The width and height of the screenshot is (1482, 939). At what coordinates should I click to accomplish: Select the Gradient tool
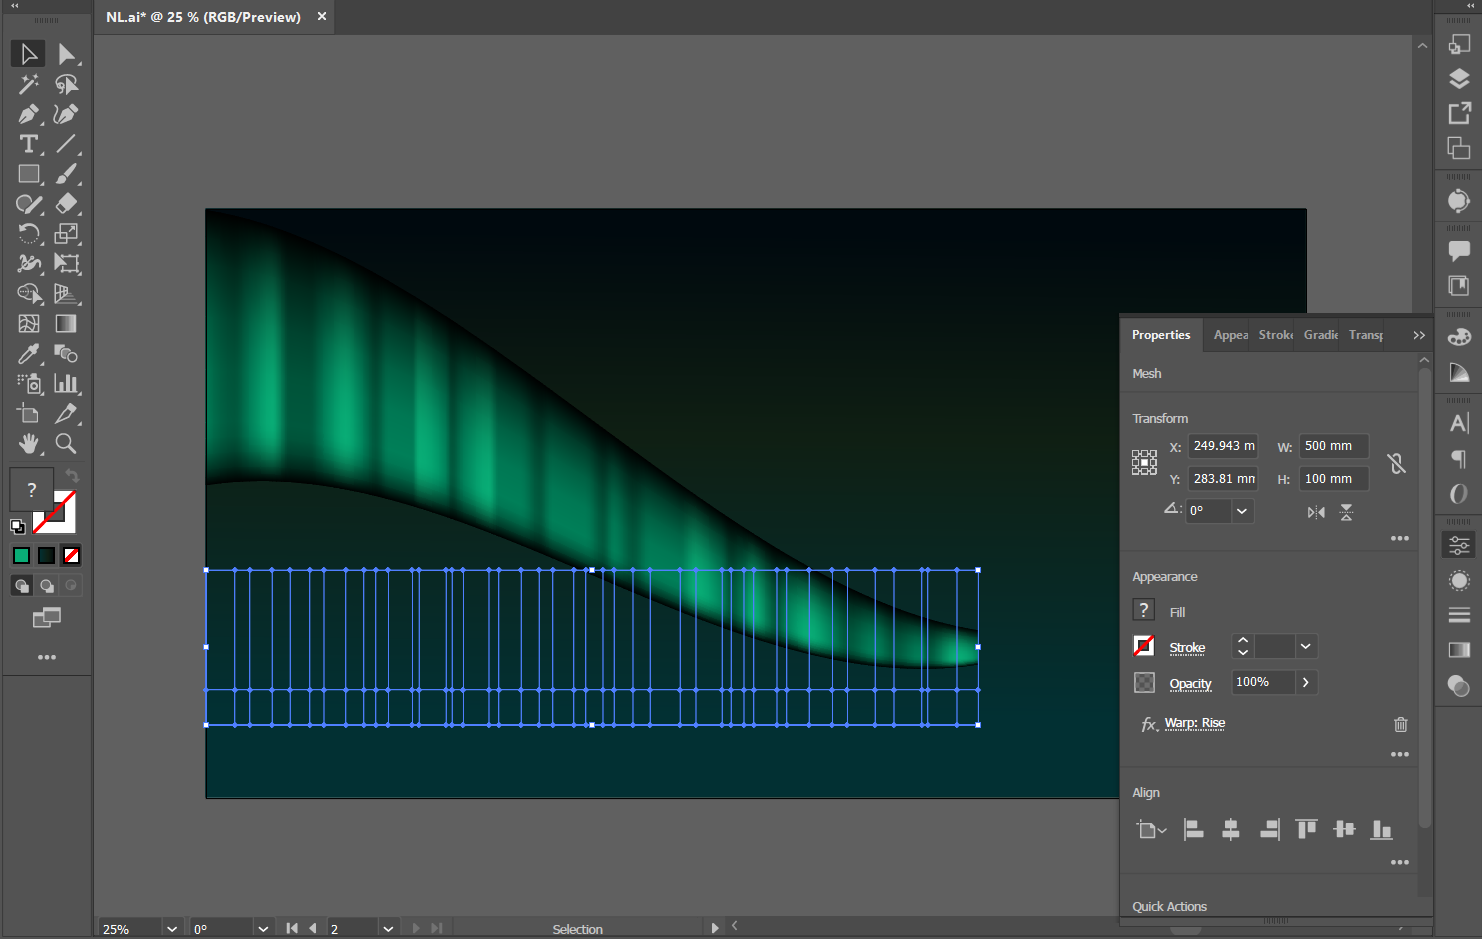(x=66, y=324)
